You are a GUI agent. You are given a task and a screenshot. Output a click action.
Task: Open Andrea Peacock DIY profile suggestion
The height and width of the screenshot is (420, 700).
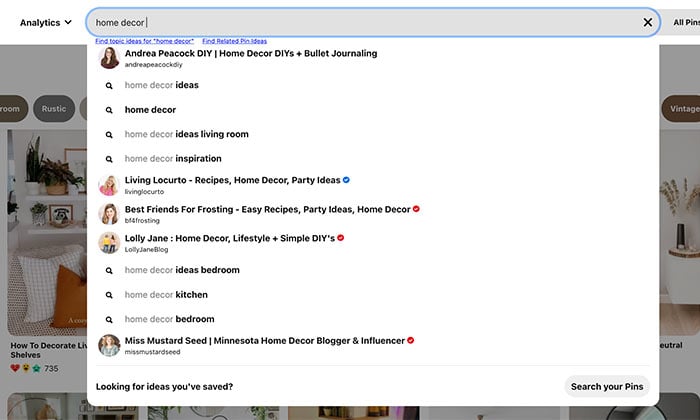click(251, 58)
